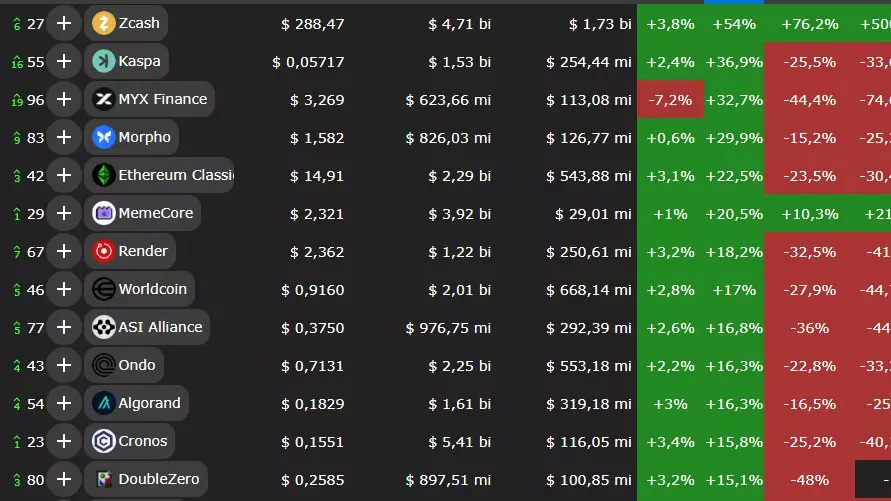This screenshot has height=501, width=891.
Task: Click the Worldcoin logo icon
Action: click(103, 289)
